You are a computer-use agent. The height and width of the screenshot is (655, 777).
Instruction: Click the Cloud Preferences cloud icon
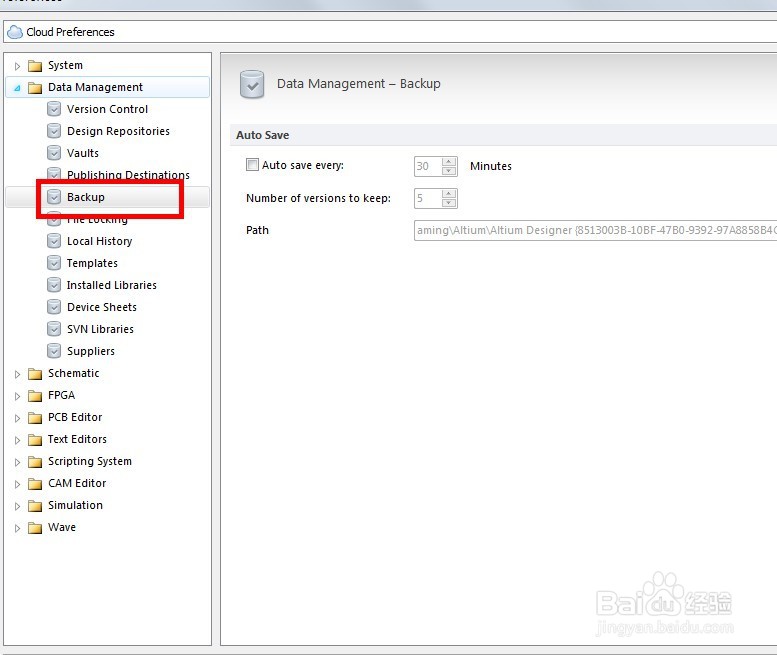[x=15, y=32]
